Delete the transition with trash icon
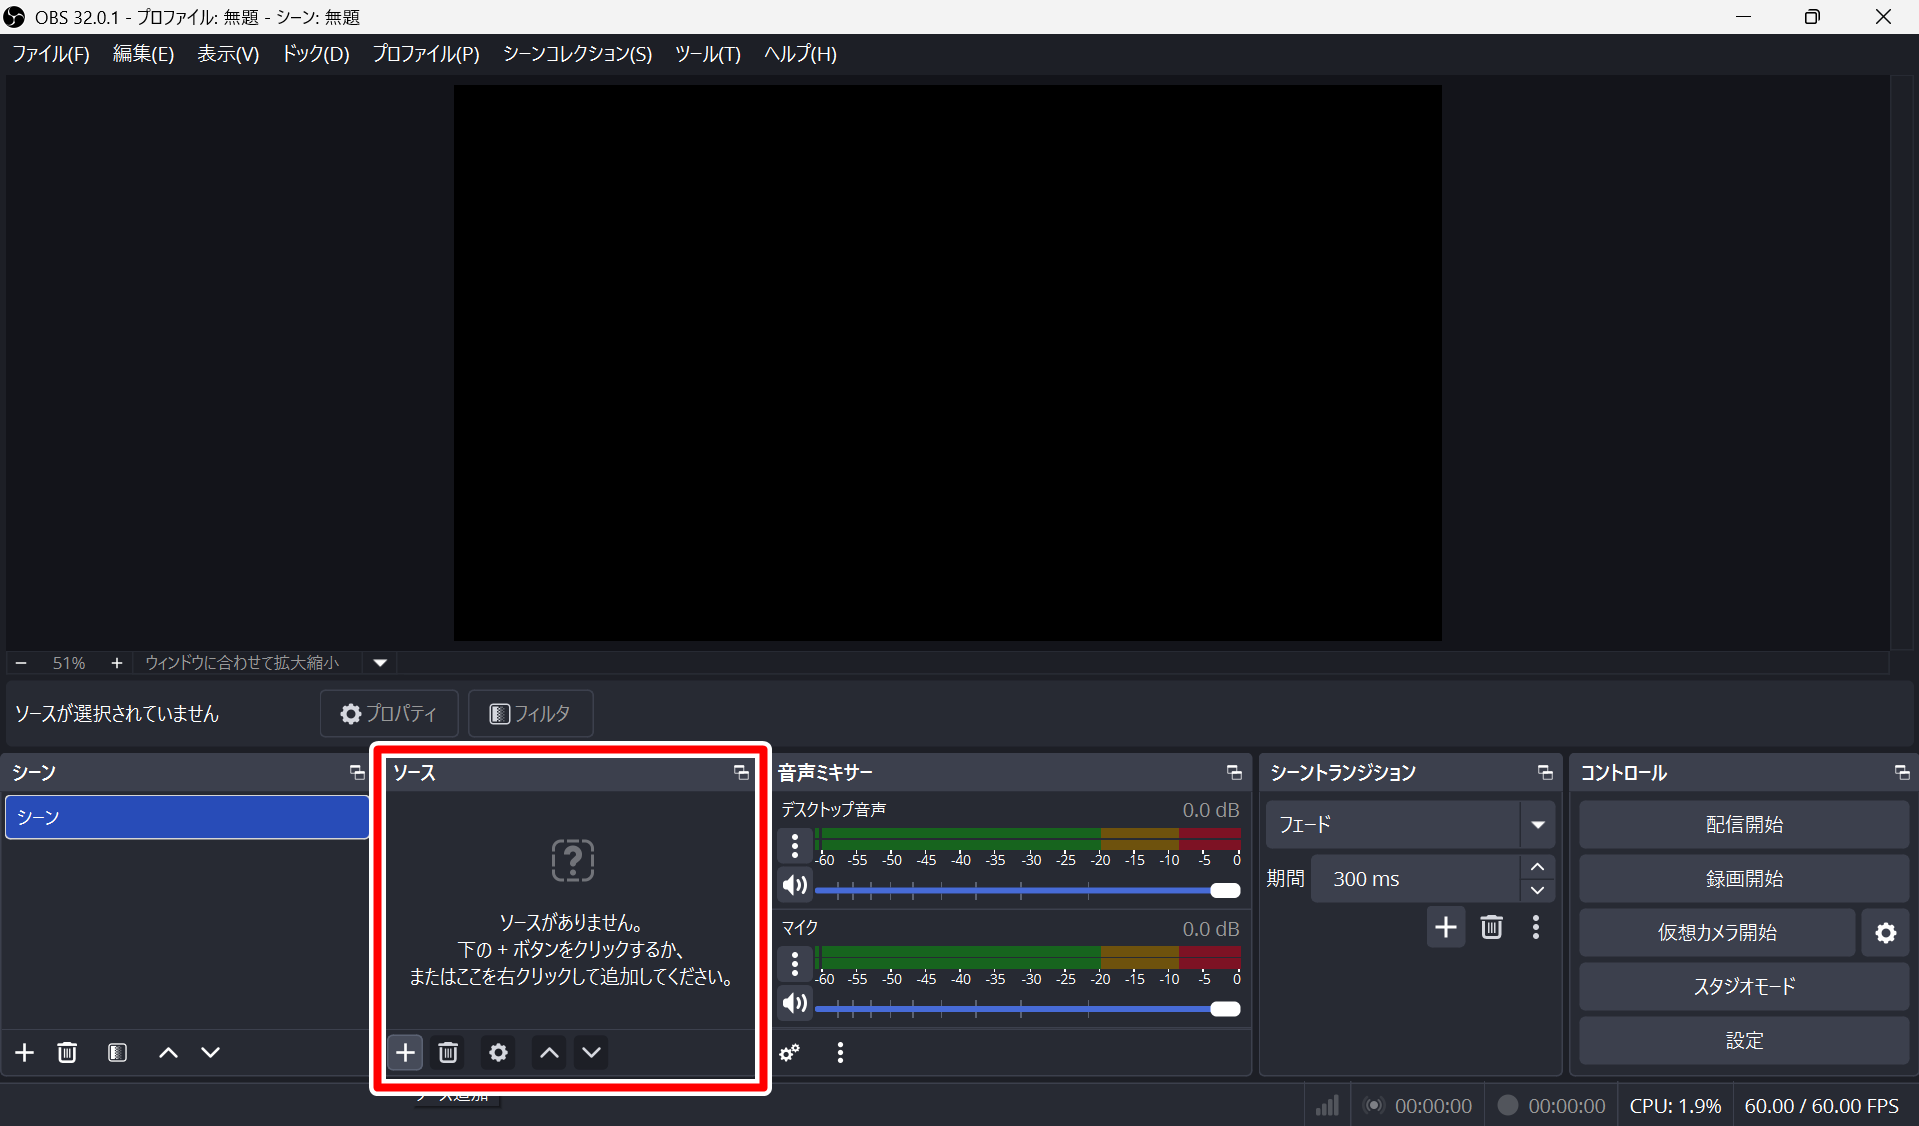1919x1126 pixels. tap(1491, 927)
